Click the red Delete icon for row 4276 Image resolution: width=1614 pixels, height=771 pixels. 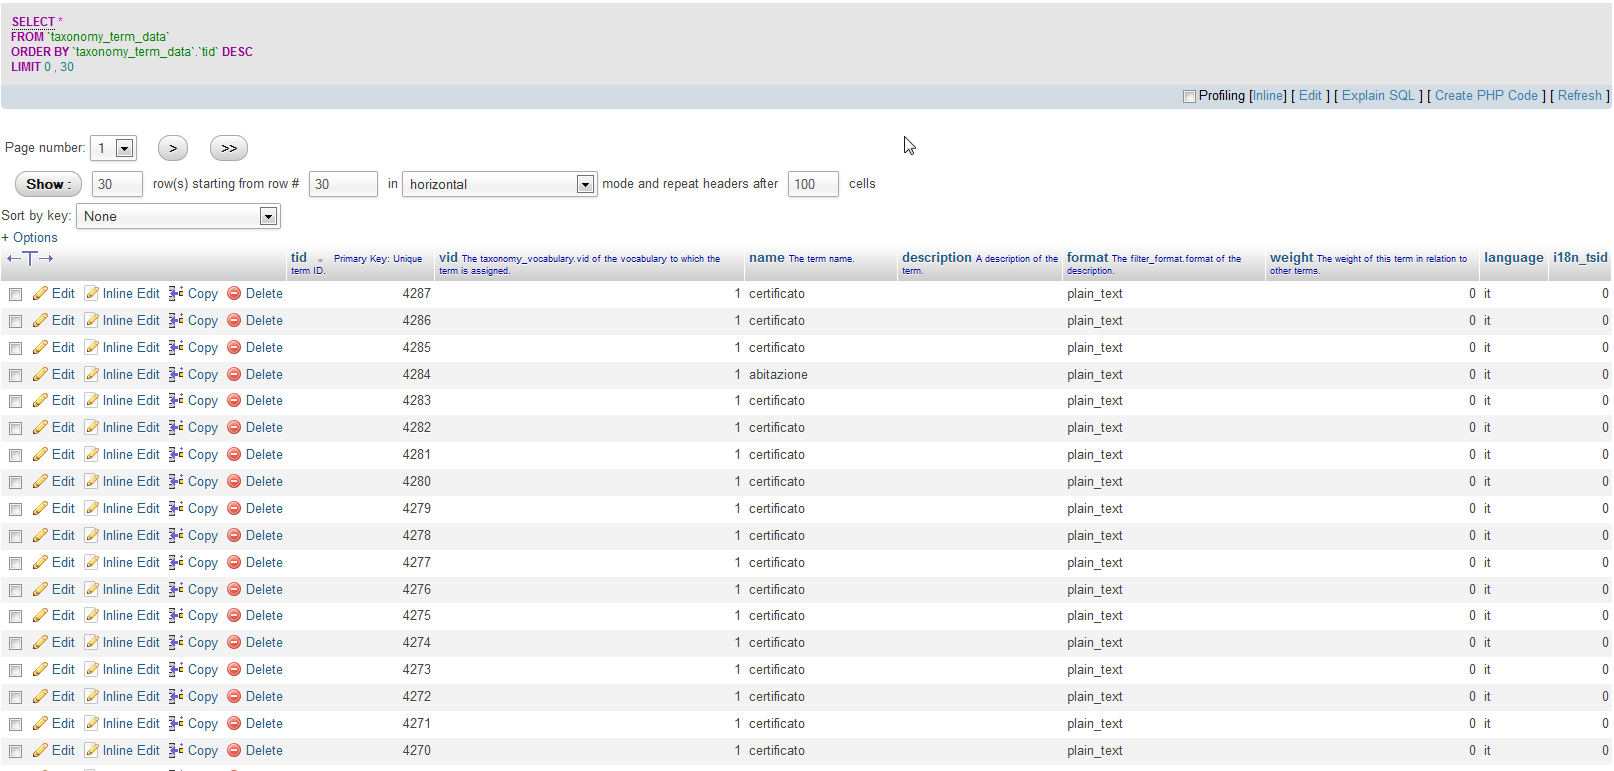click(x=234, y=589)
